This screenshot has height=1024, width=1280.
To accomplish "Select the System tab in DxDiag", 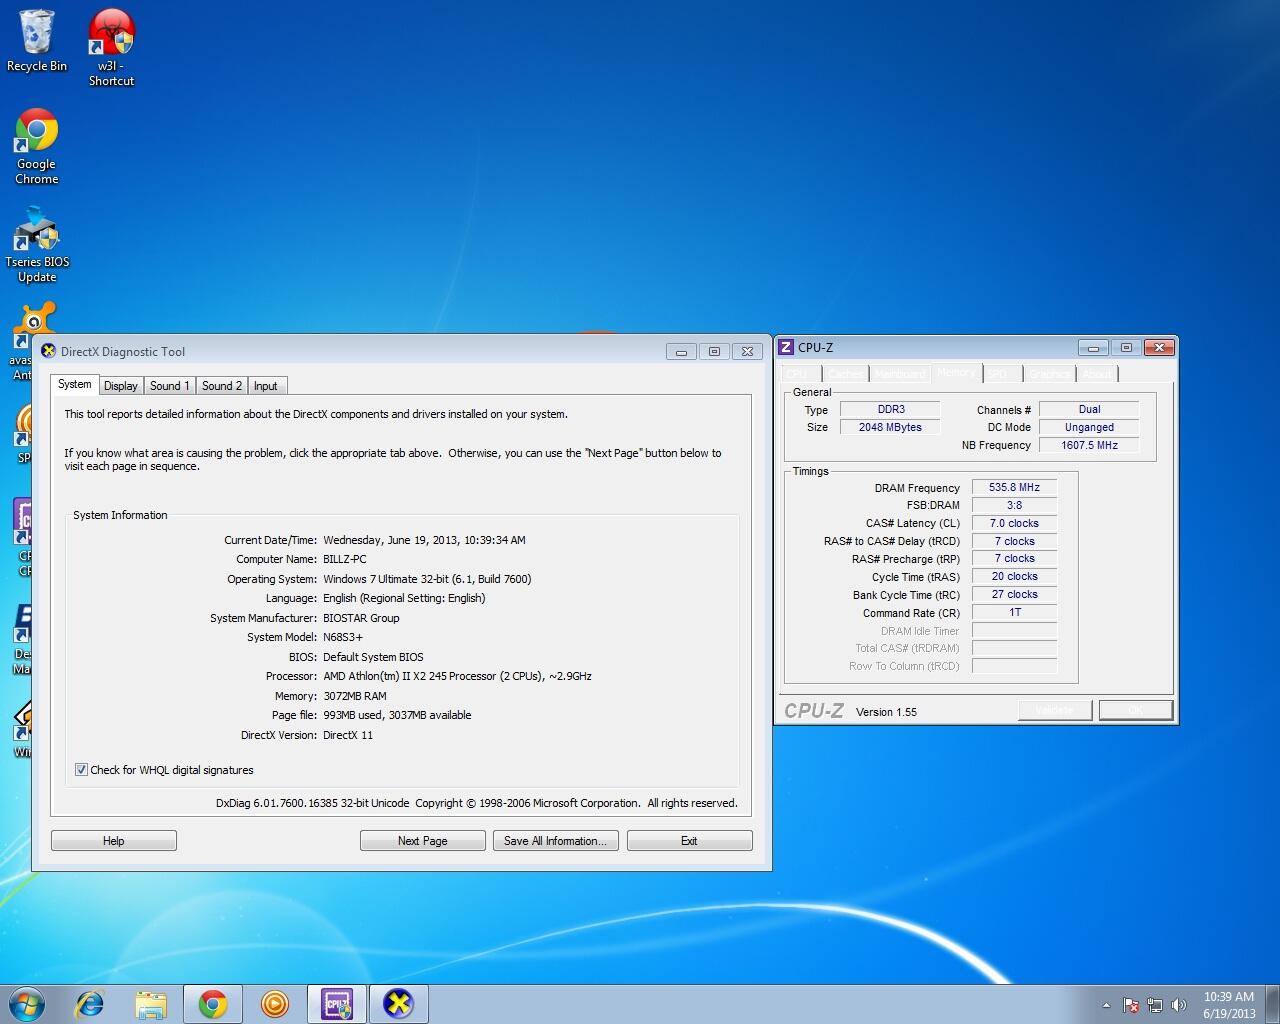I will (x=75, y=384).
